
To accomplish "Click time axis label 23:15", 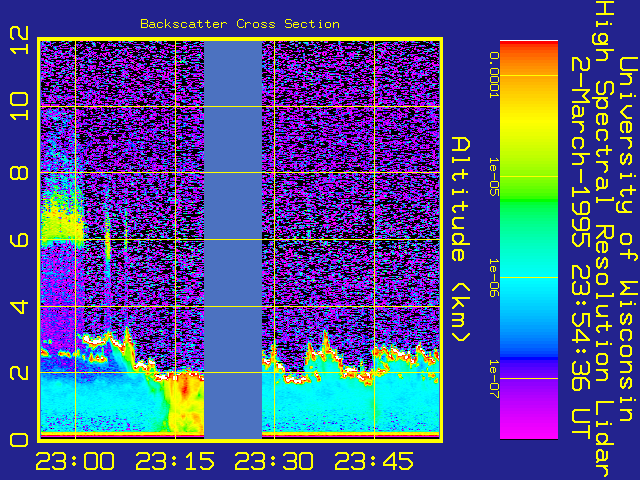I will click(175, 461).
